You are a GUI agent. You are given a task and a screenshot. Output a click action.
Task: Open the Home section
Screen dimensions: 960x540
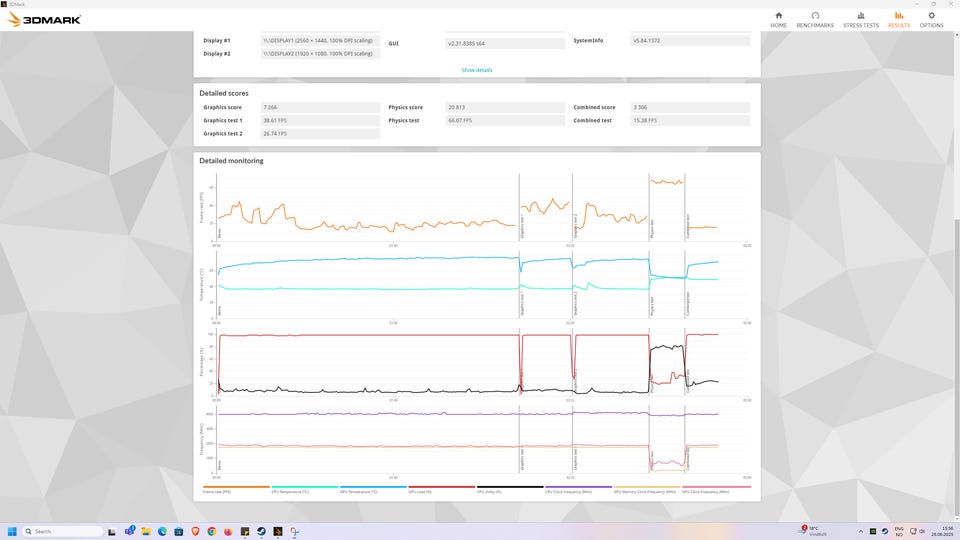click(778, 19)
